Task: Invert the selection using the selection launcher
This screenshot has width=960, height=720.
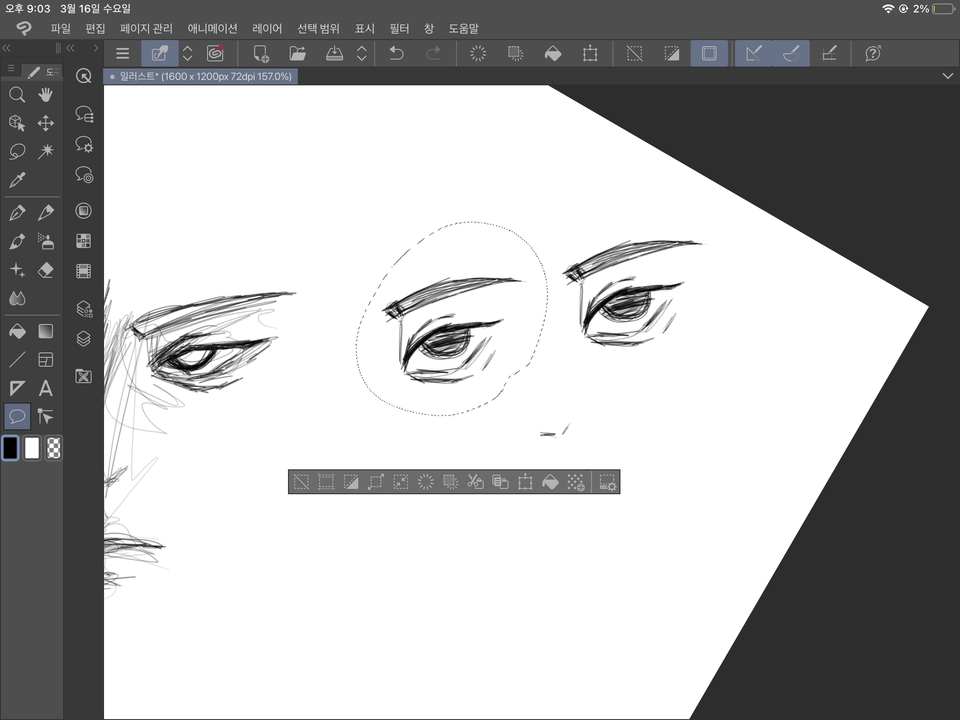Action: point(351,481)
